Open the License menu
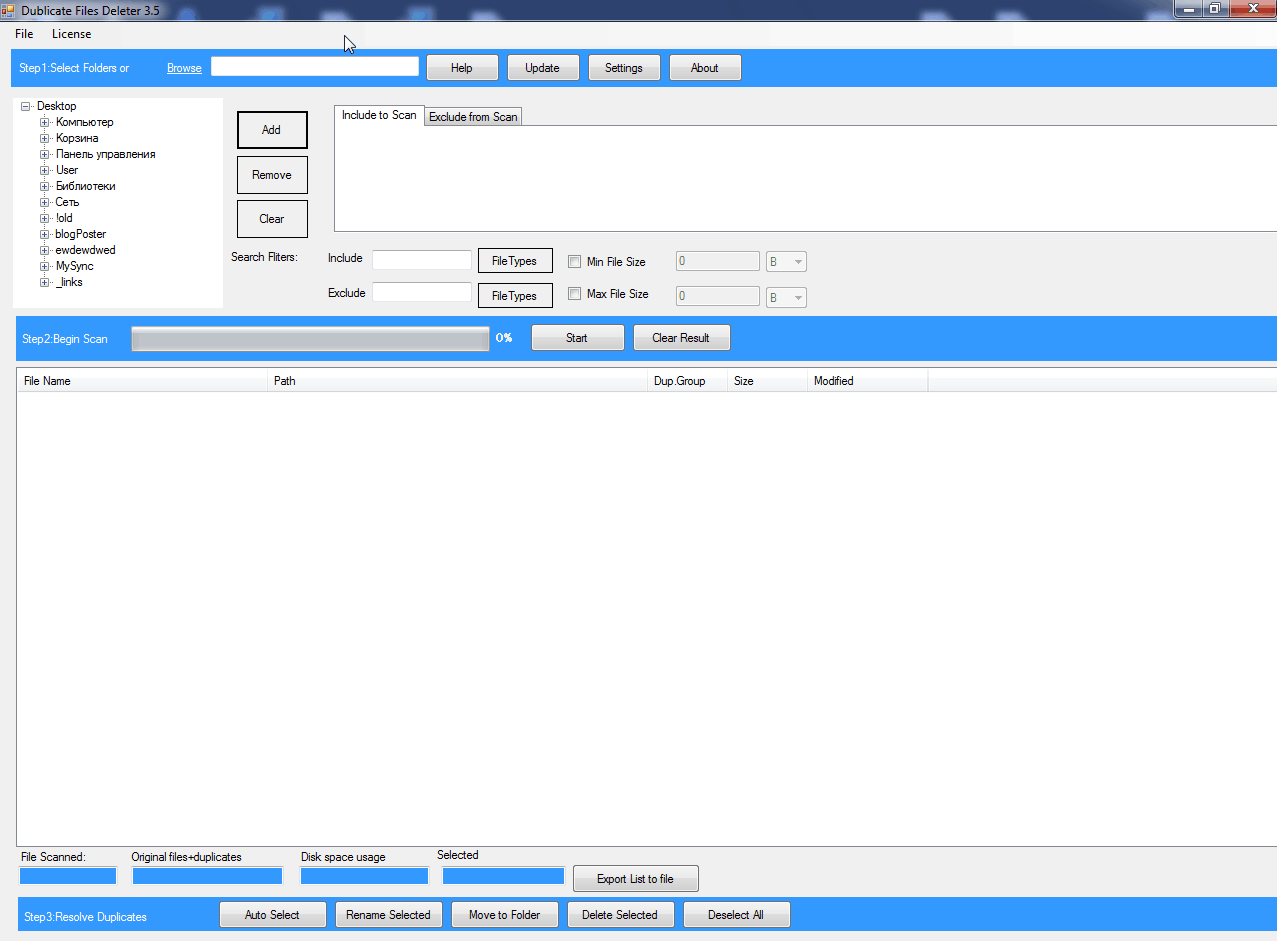Image resolution: width=1277 pixels, height=941 pixels. 71,34
